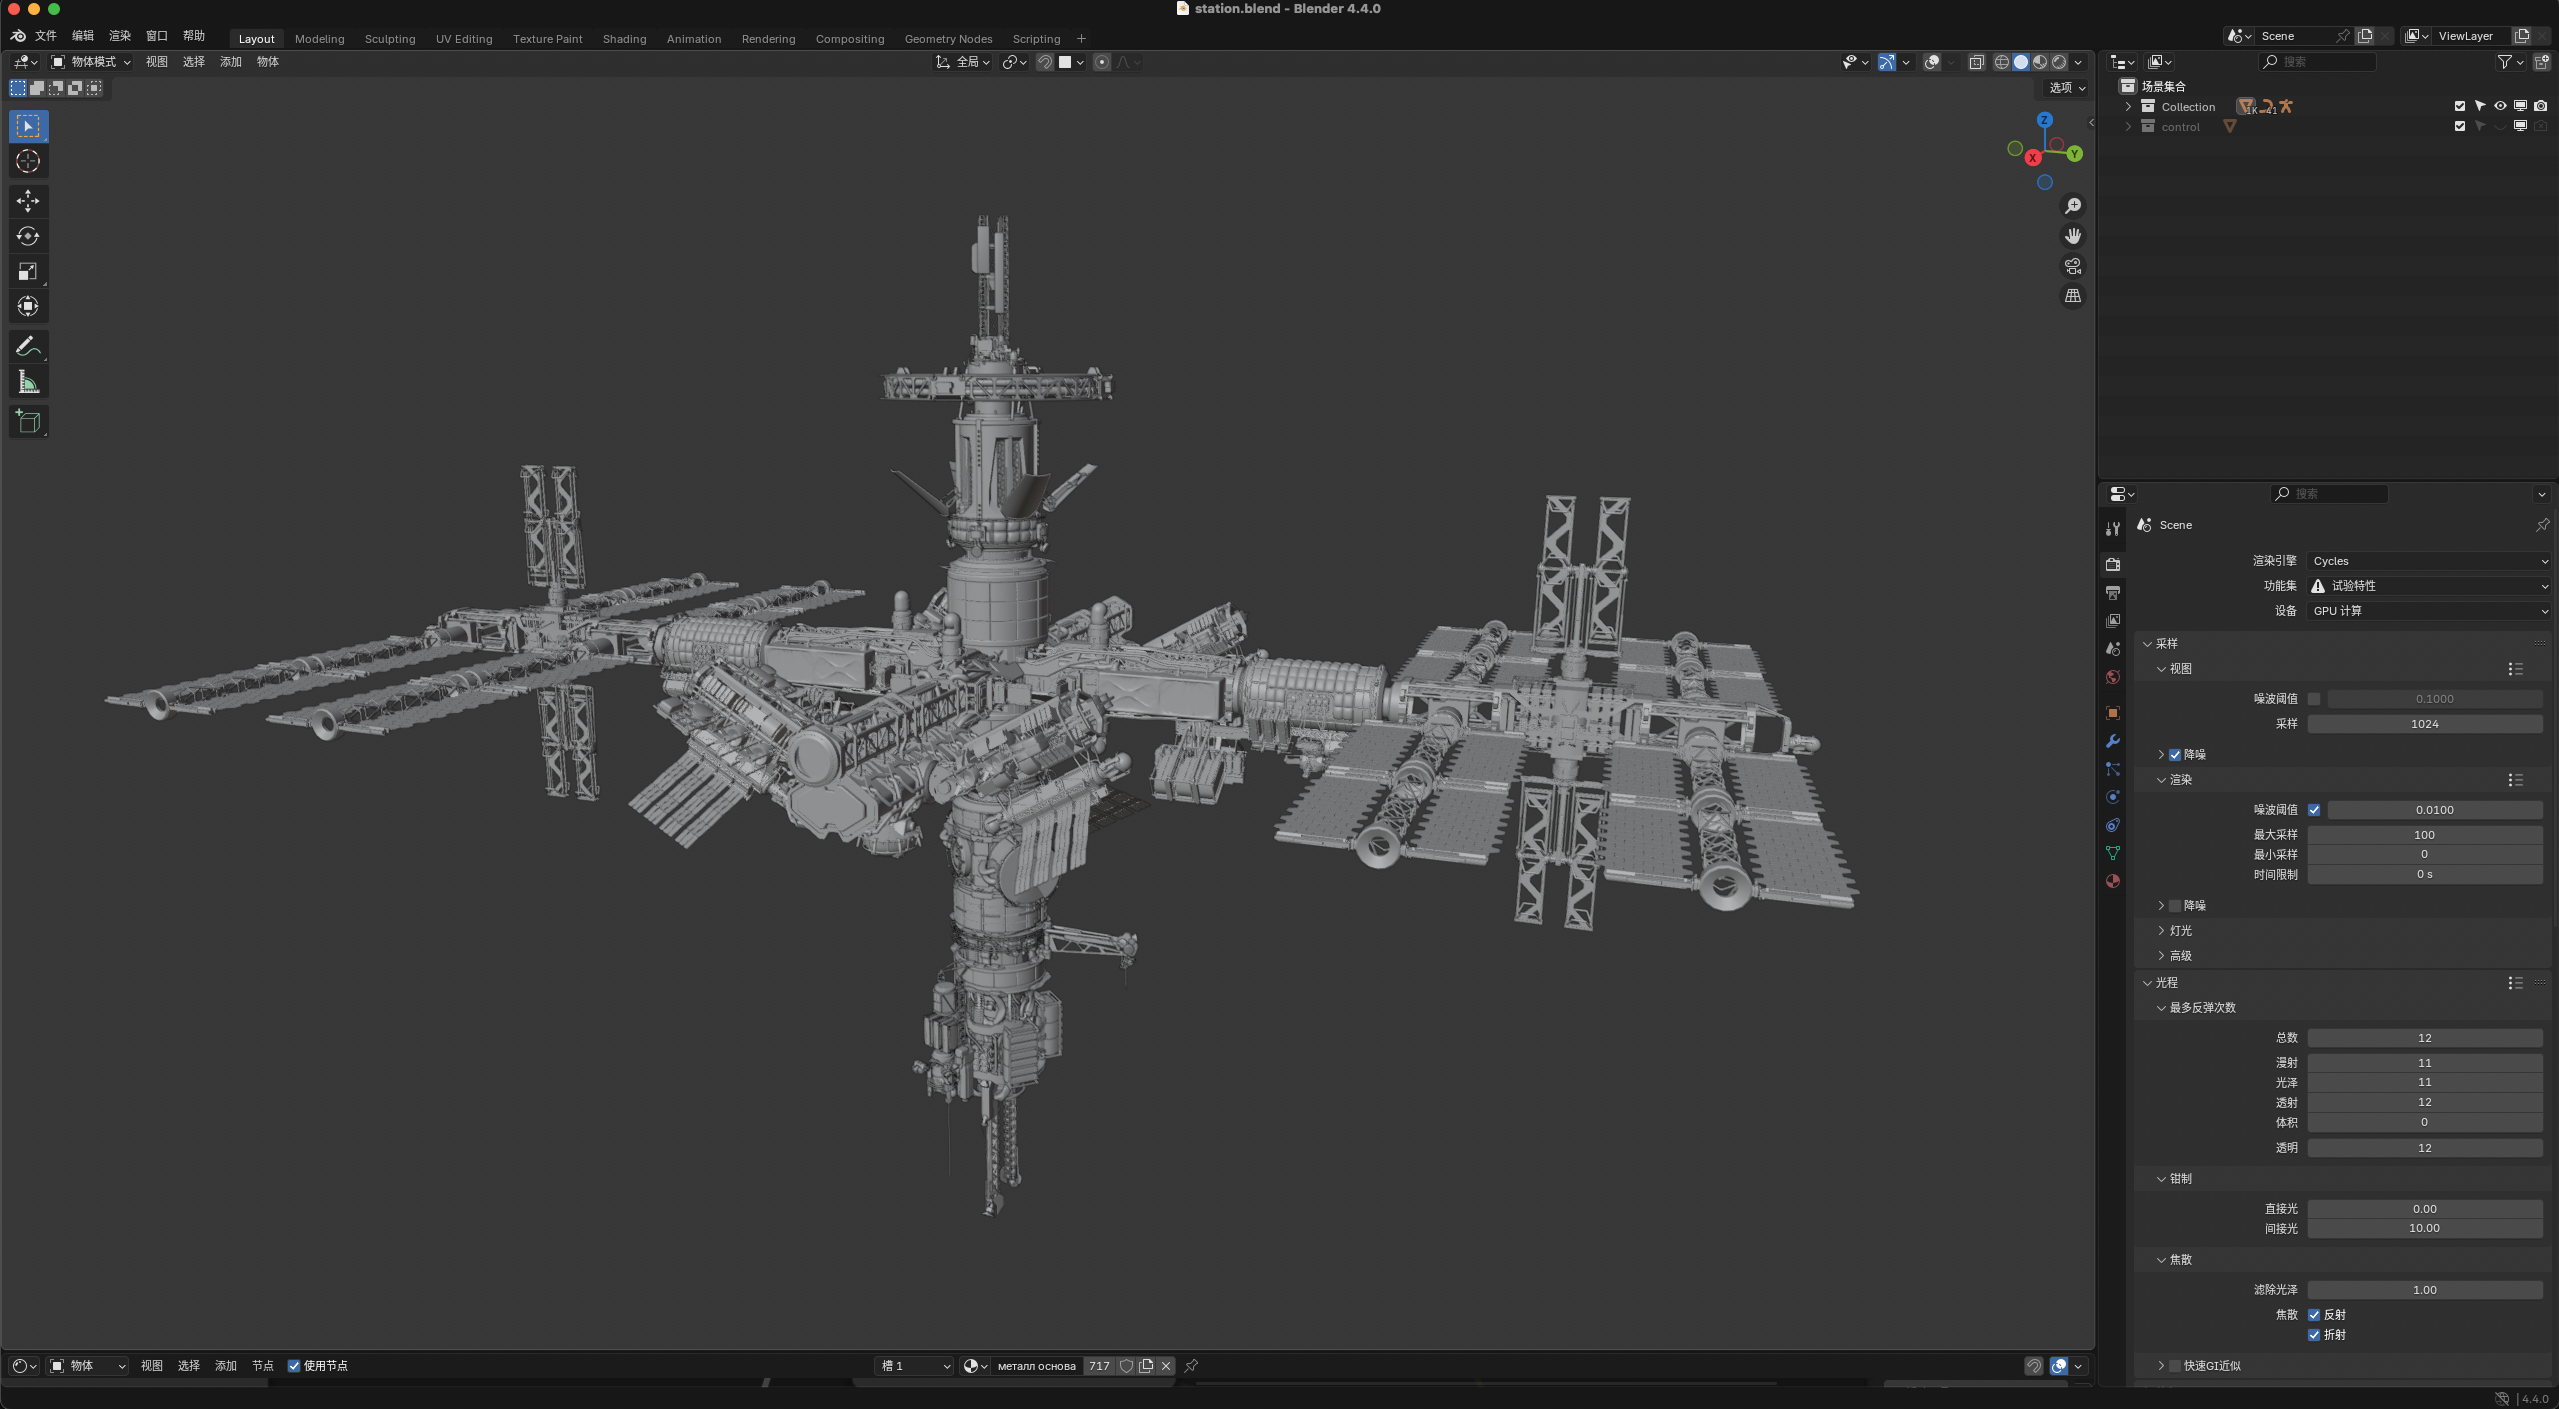Open the Output properties printer tab
This screenshot has height=1409, width=2559.
pyautogui.click(x=2113, y=593)
